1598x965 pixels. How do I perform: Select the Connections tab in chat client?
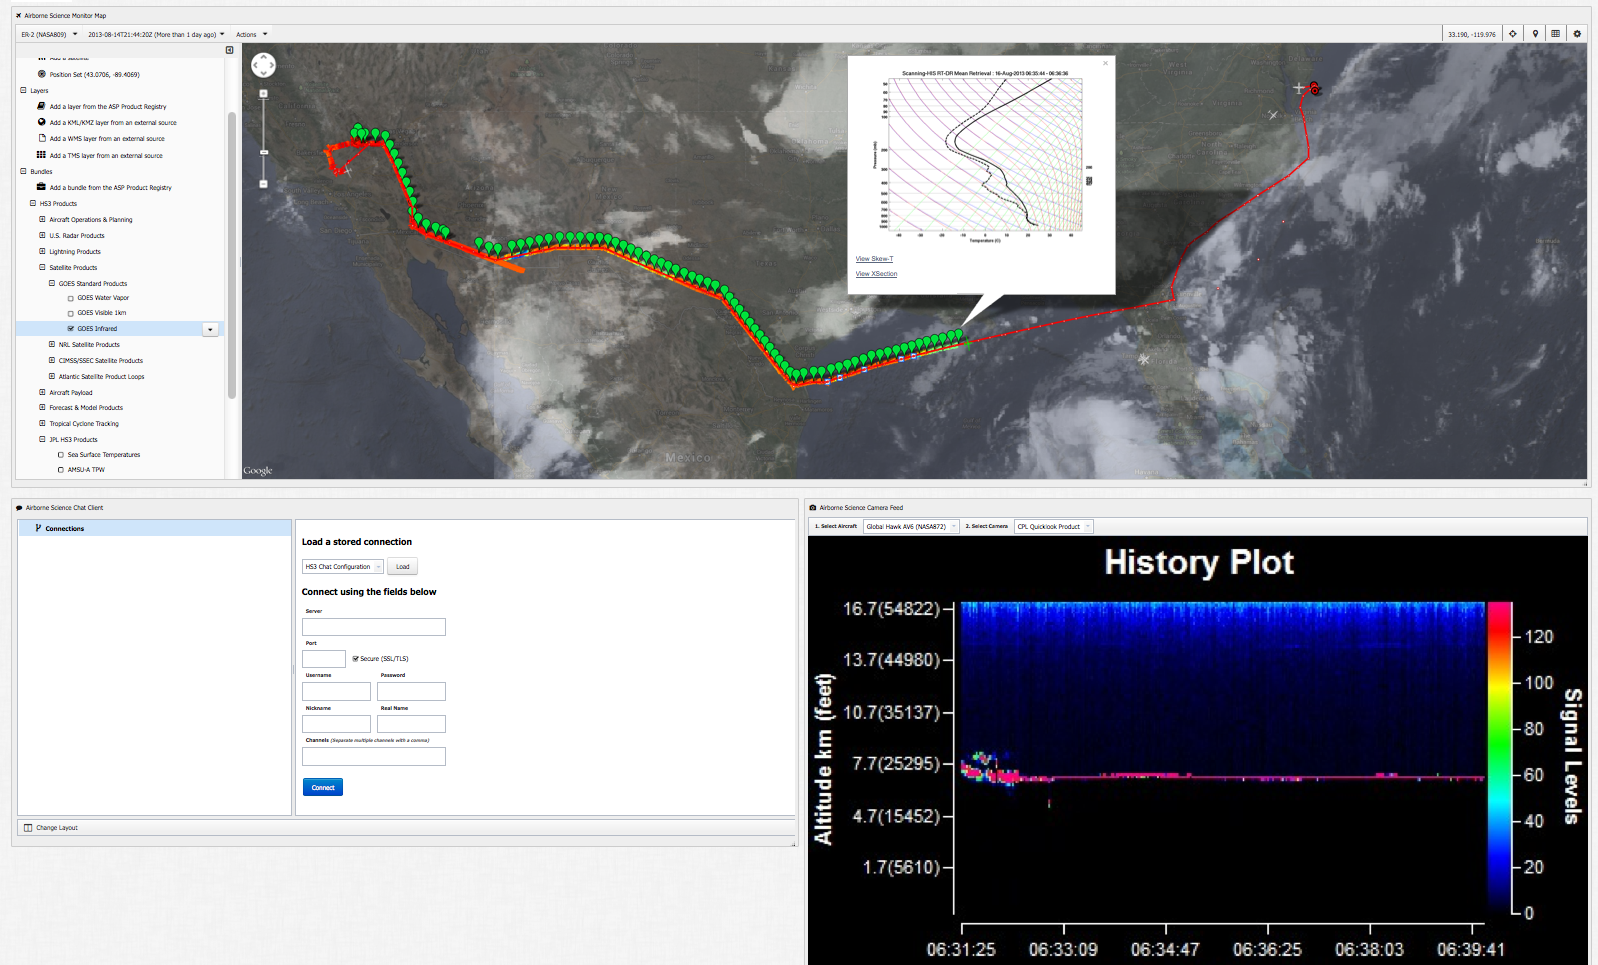click(64, 528)
